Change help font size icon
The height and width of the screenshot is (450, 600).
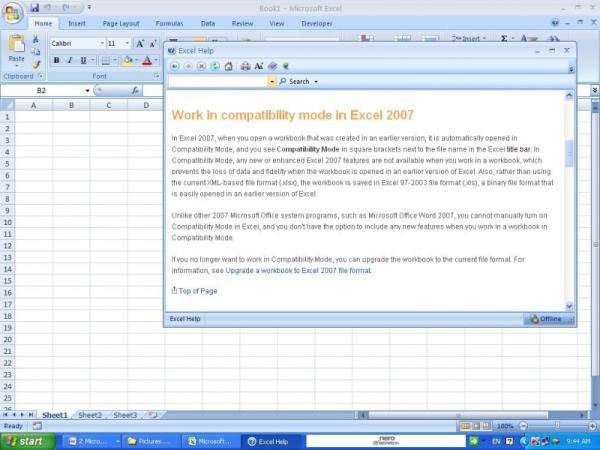259,66
